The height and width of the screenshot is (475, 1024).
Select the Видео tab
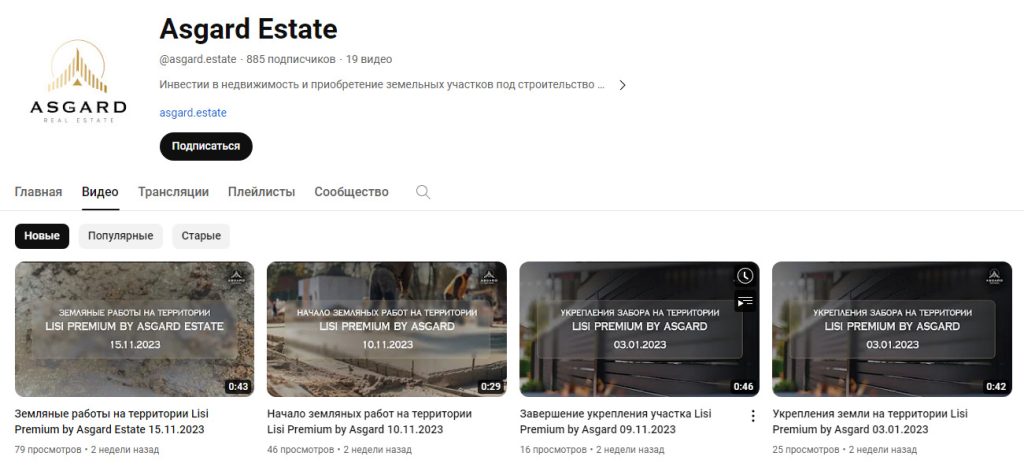(100, 192)
